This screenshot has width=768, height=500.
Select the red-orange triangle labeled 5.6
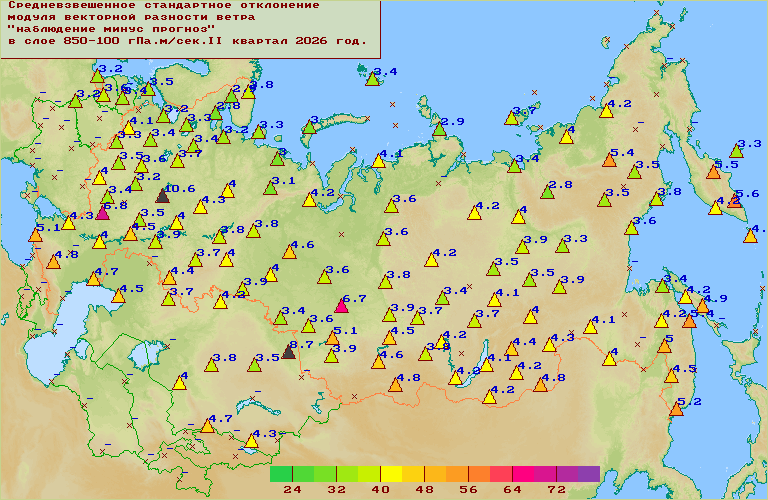[734, 201]
